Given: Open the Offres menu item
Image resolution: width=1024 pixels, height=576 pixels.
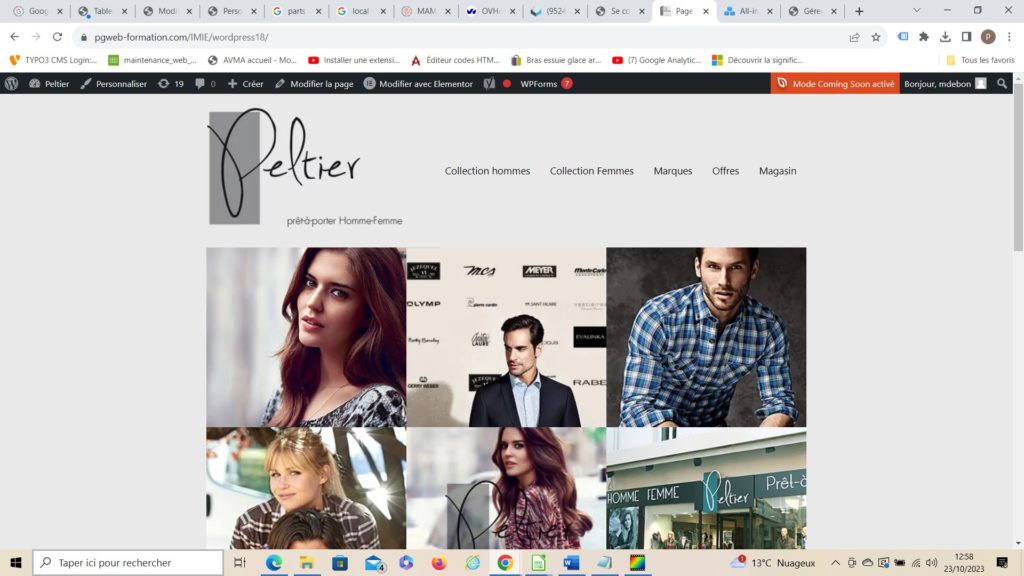Looking at the screenshot, I should (x=726, y=171).
